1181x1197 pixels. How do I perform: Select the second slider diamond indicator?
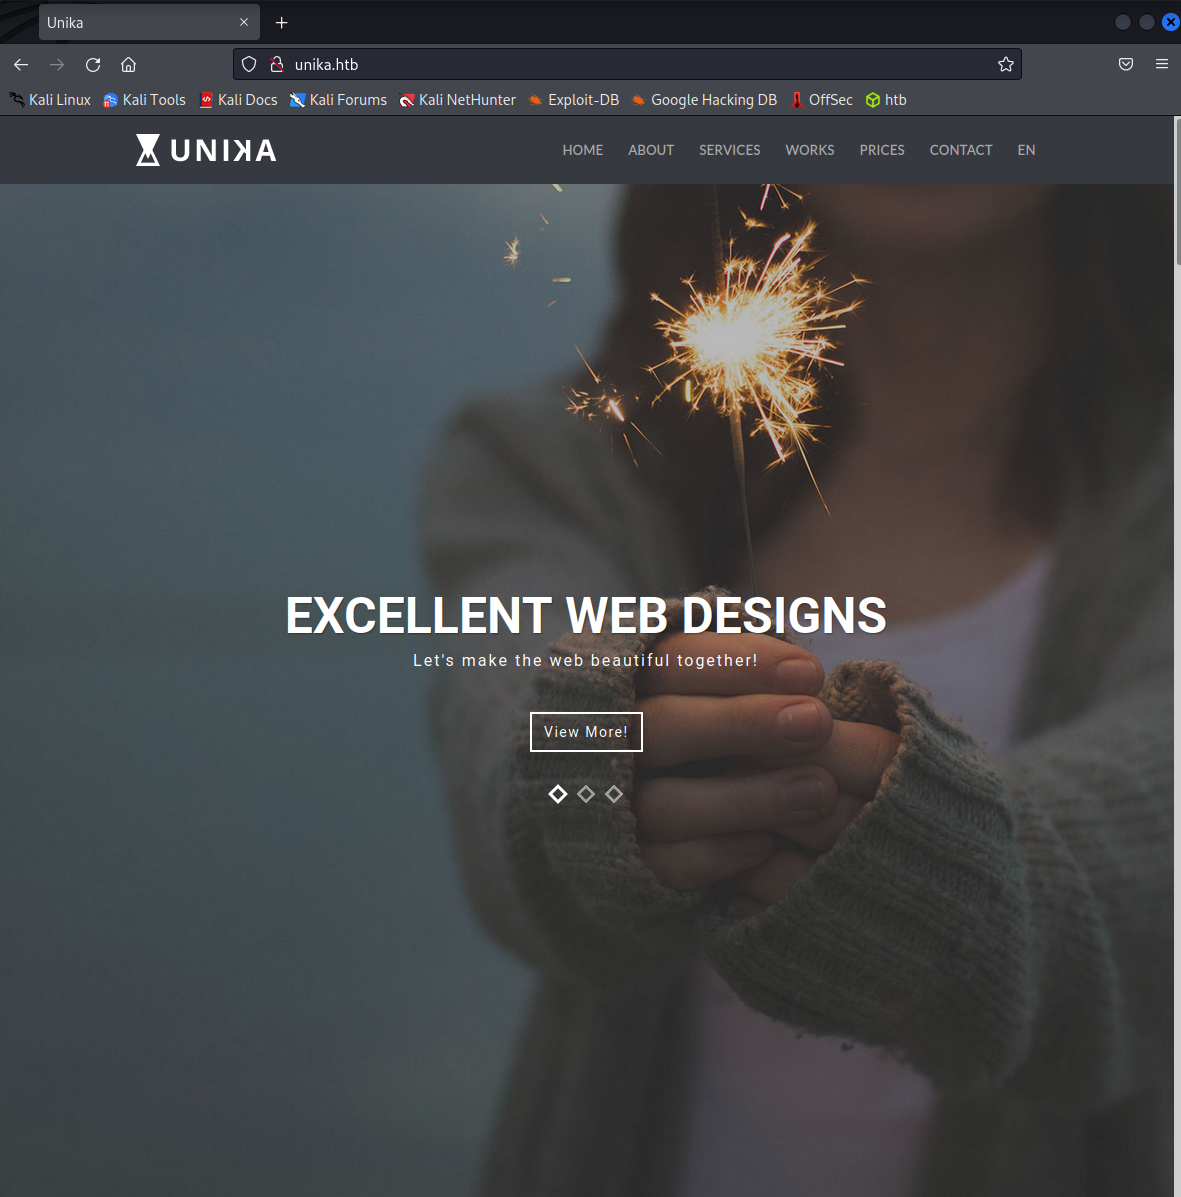(586, 794)
